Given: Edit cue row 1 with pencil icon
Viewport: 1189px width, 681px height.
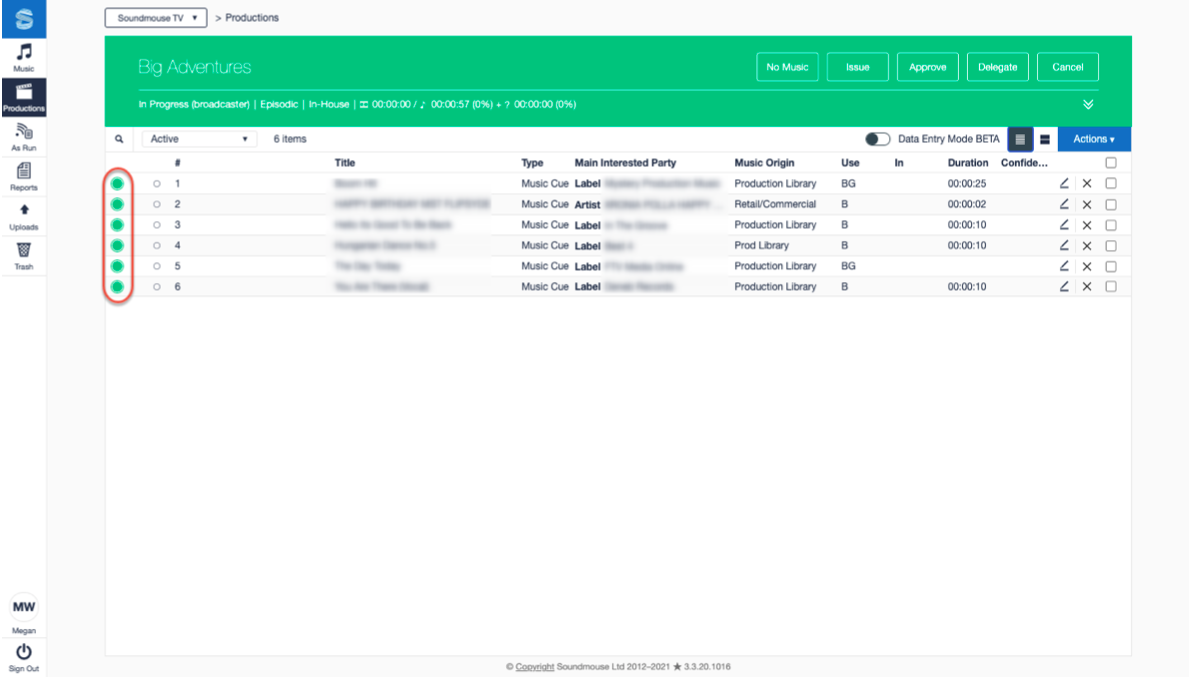Looking at the screenshot, I should pyautogui.click(x=1064, y=184).
